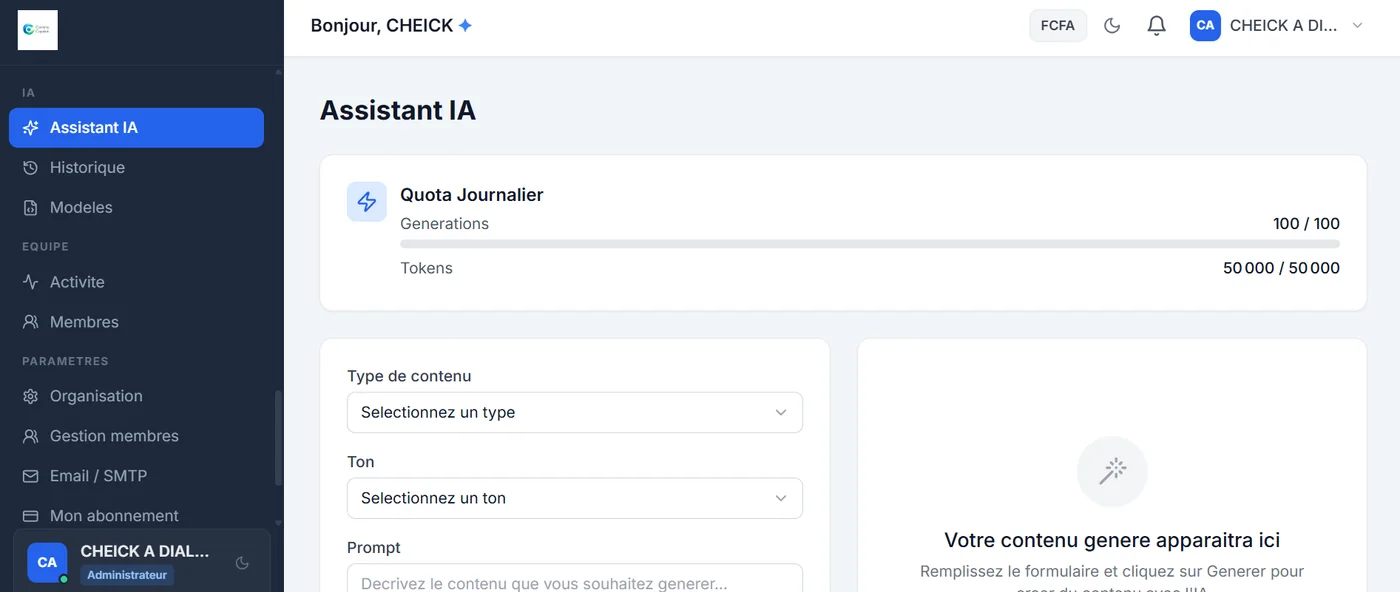Click the Tokens label
This screenshot has width=1400, height=592.
426,268
